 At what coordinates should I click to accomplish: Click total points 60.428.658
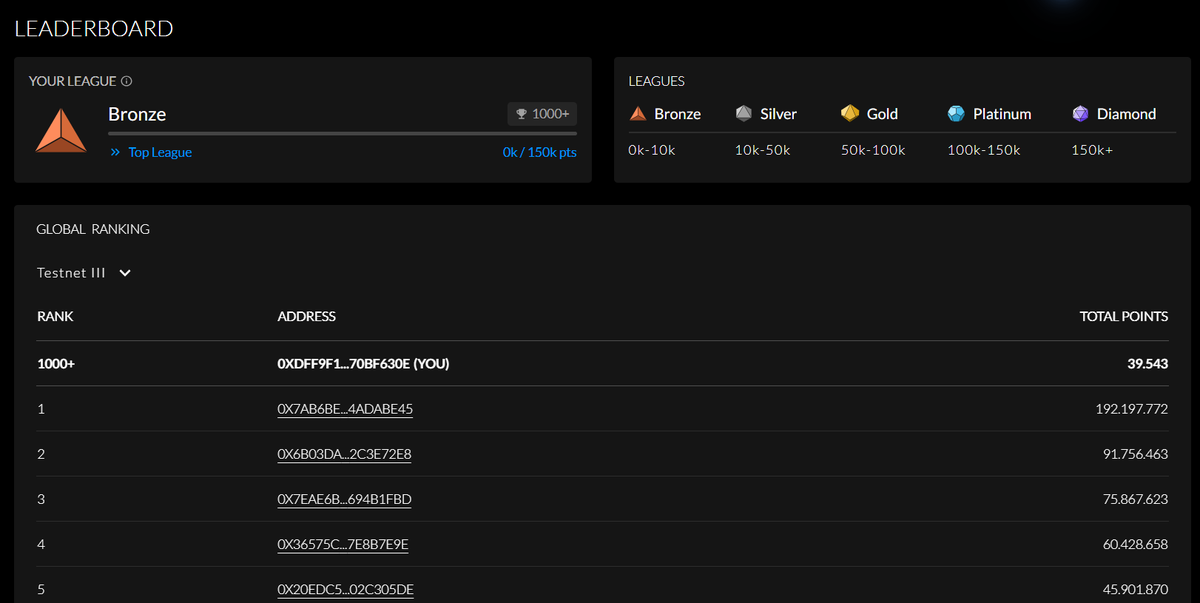[x=1136, y=544]
